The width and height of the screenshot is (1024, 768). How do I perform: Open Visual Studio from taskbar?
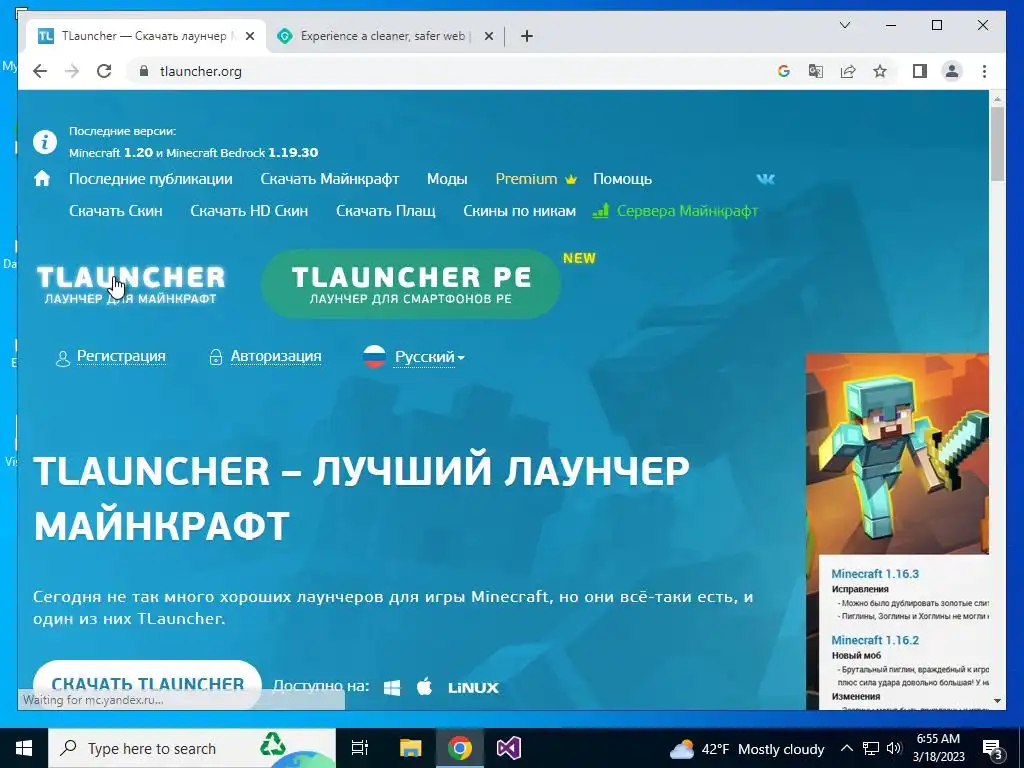pos(509,748)
